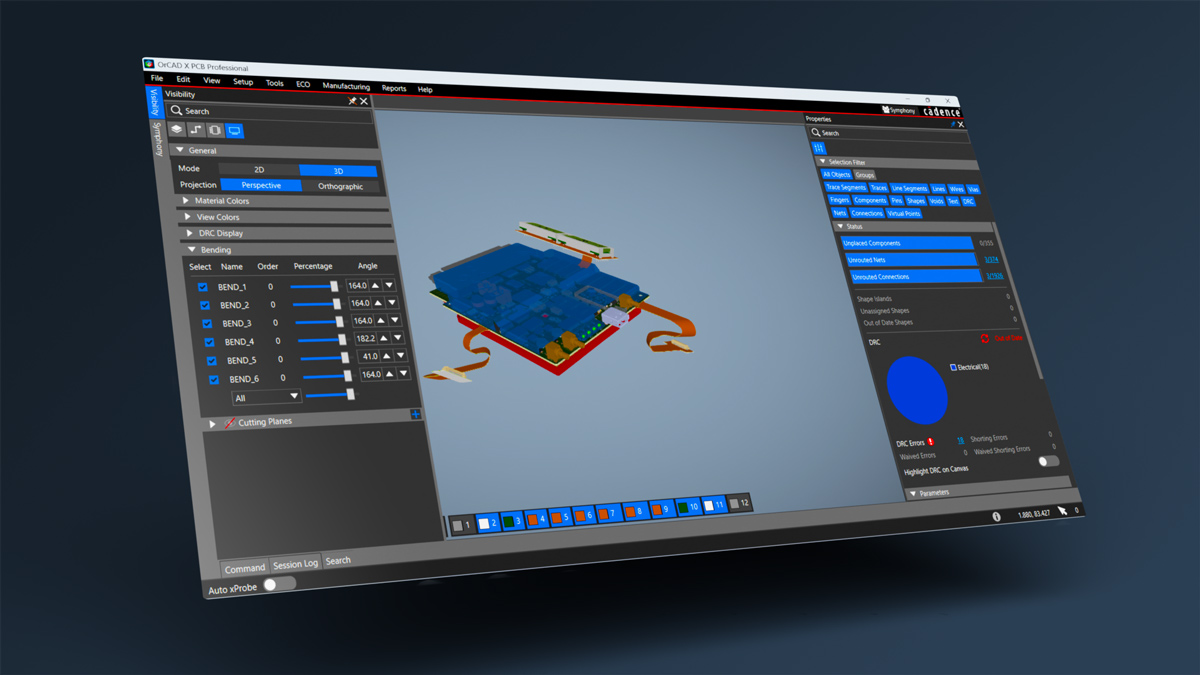This screenshot has width=1200, height=675.
Task: Increase BEND_1 angle with up arrow
Action: (x=377, y=285)
